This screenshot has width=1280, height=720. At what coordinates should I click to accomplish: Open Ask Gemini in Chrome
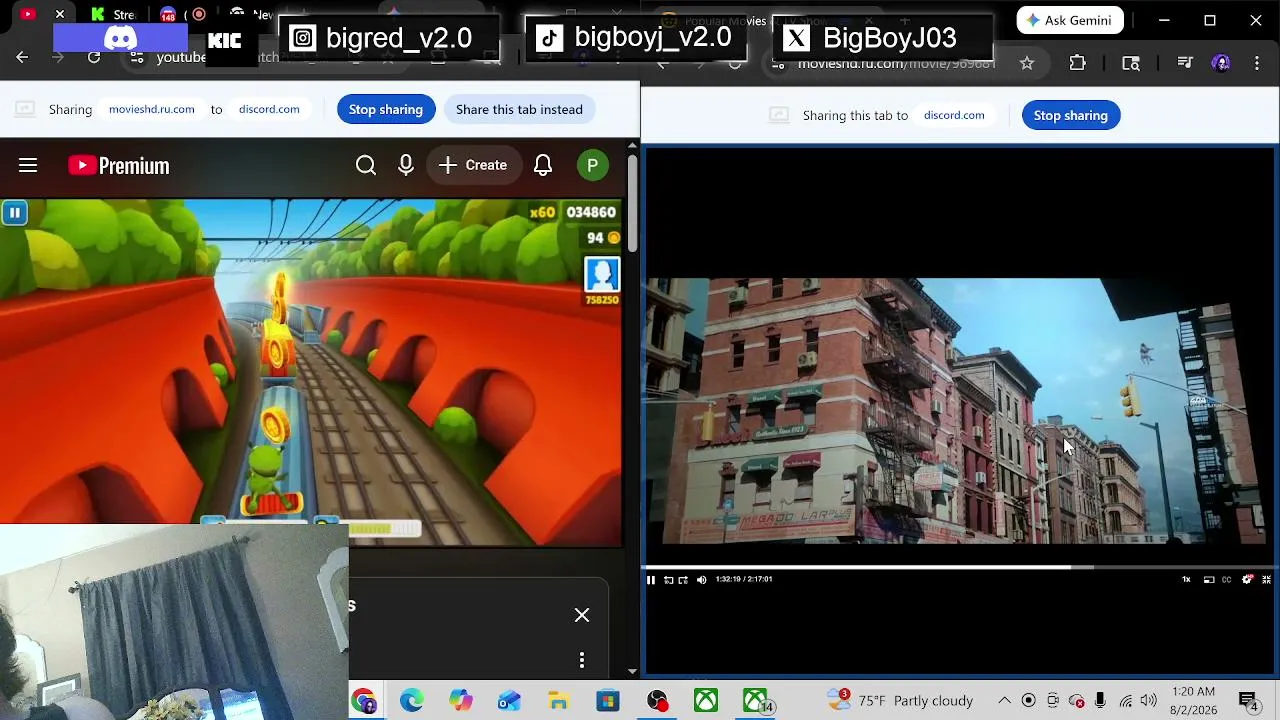pos(1070,20)
